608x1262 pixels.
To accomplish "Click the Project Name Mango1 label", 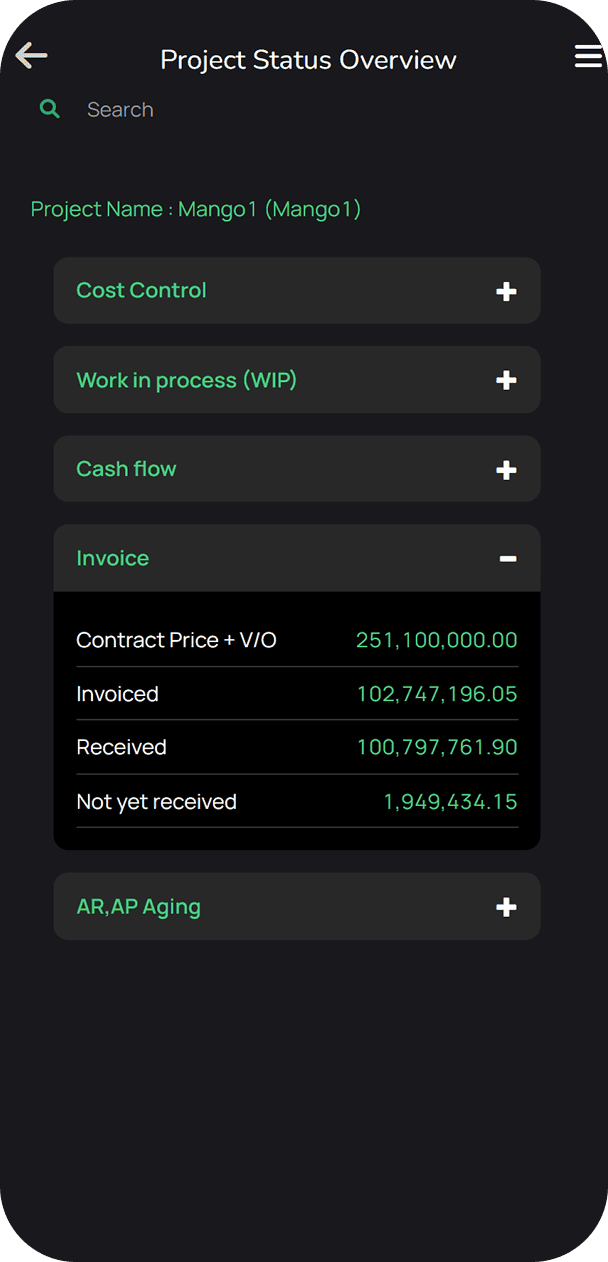I will coord(196,209).
